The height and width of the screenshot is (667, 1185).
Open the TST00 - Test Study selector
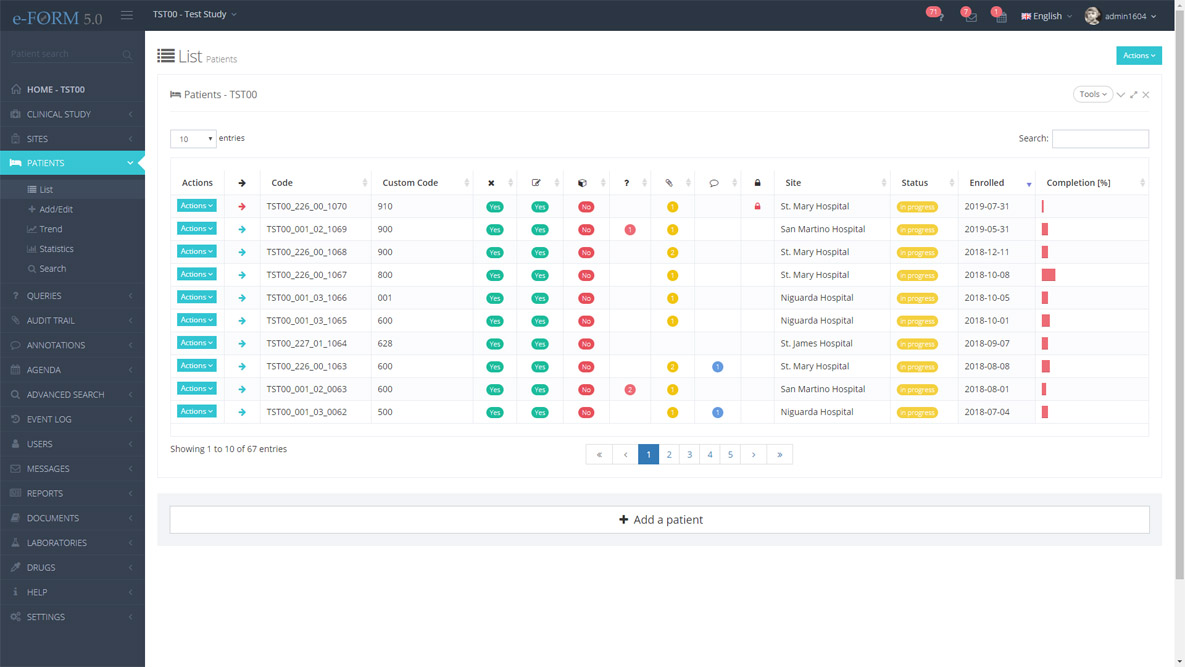pyautogui.click(x=195, y=14)
